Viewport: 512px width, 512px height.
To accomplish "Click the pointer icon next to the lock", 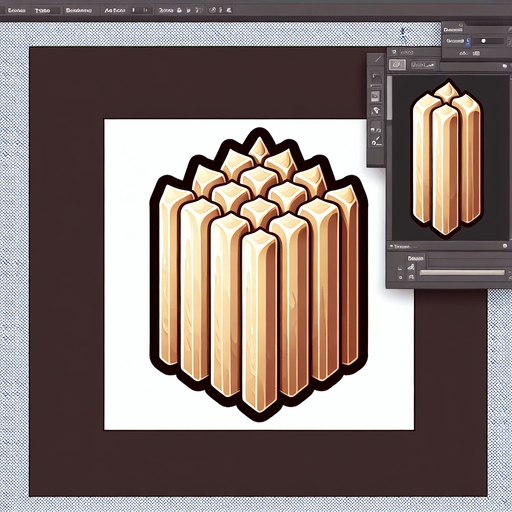I will click(188, 10).
